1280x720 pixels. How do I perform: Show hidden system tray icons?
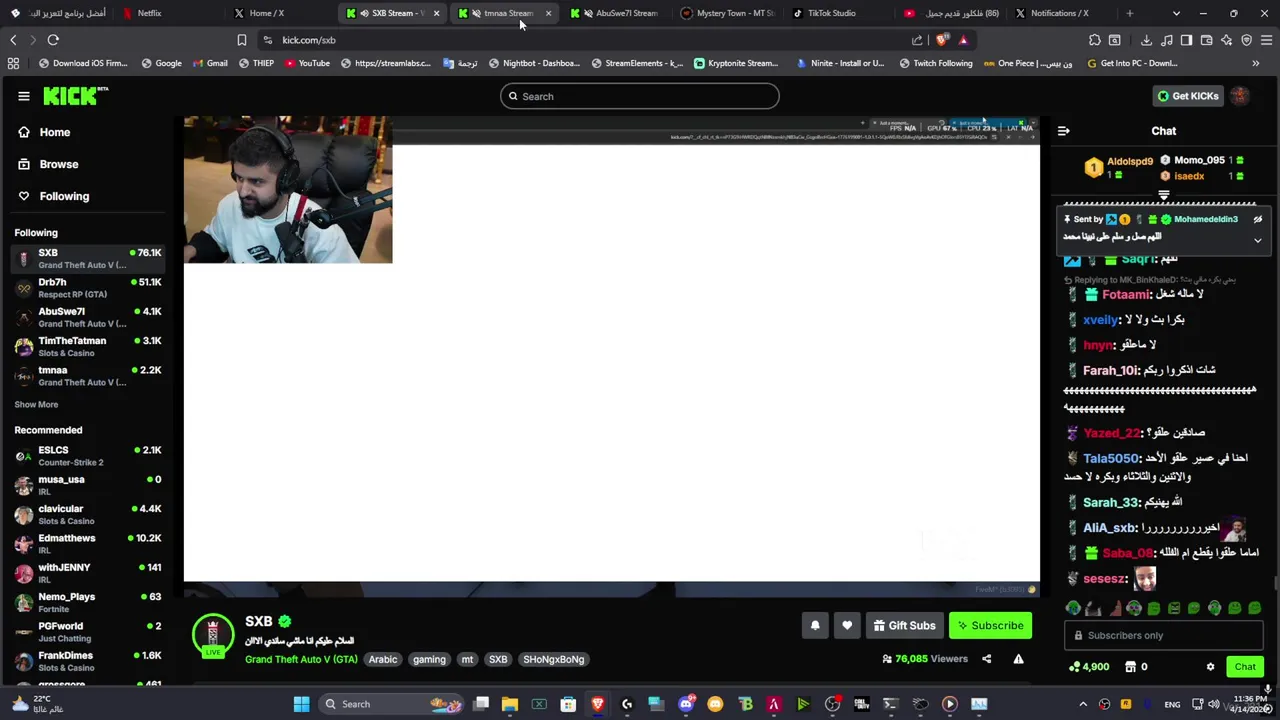[1083, 704]
